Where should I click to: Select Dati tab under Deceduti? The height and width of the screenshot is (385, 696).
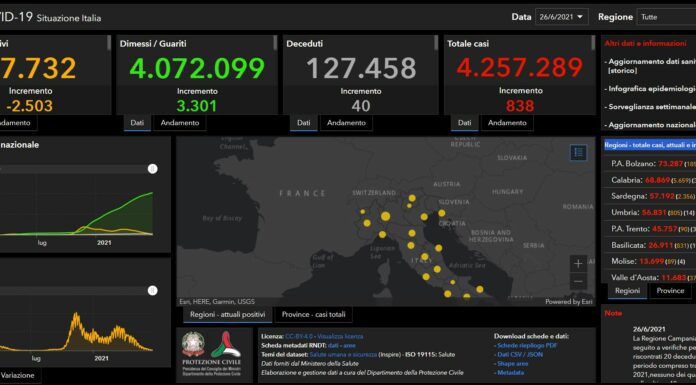point(304,123)
